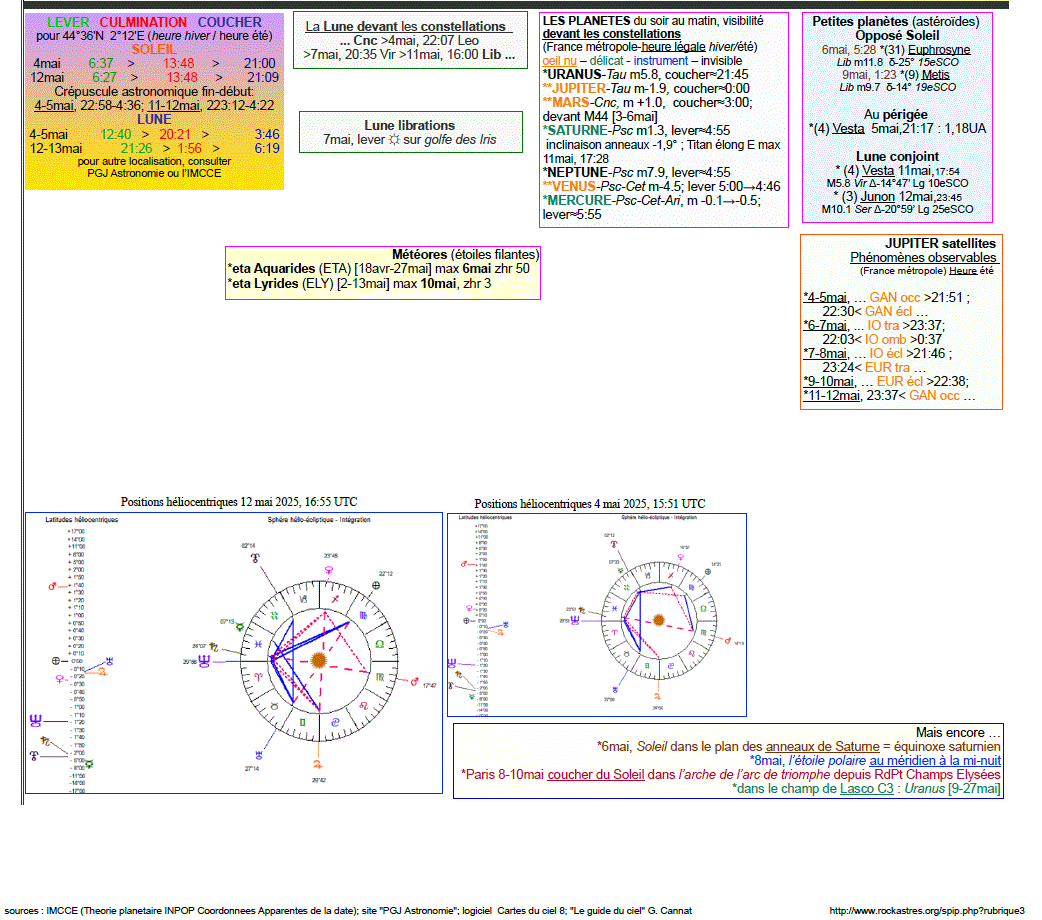Click the orange 'IO omb' event
The height and width of the screenshot is (920, 1042).
coord(885,340)
